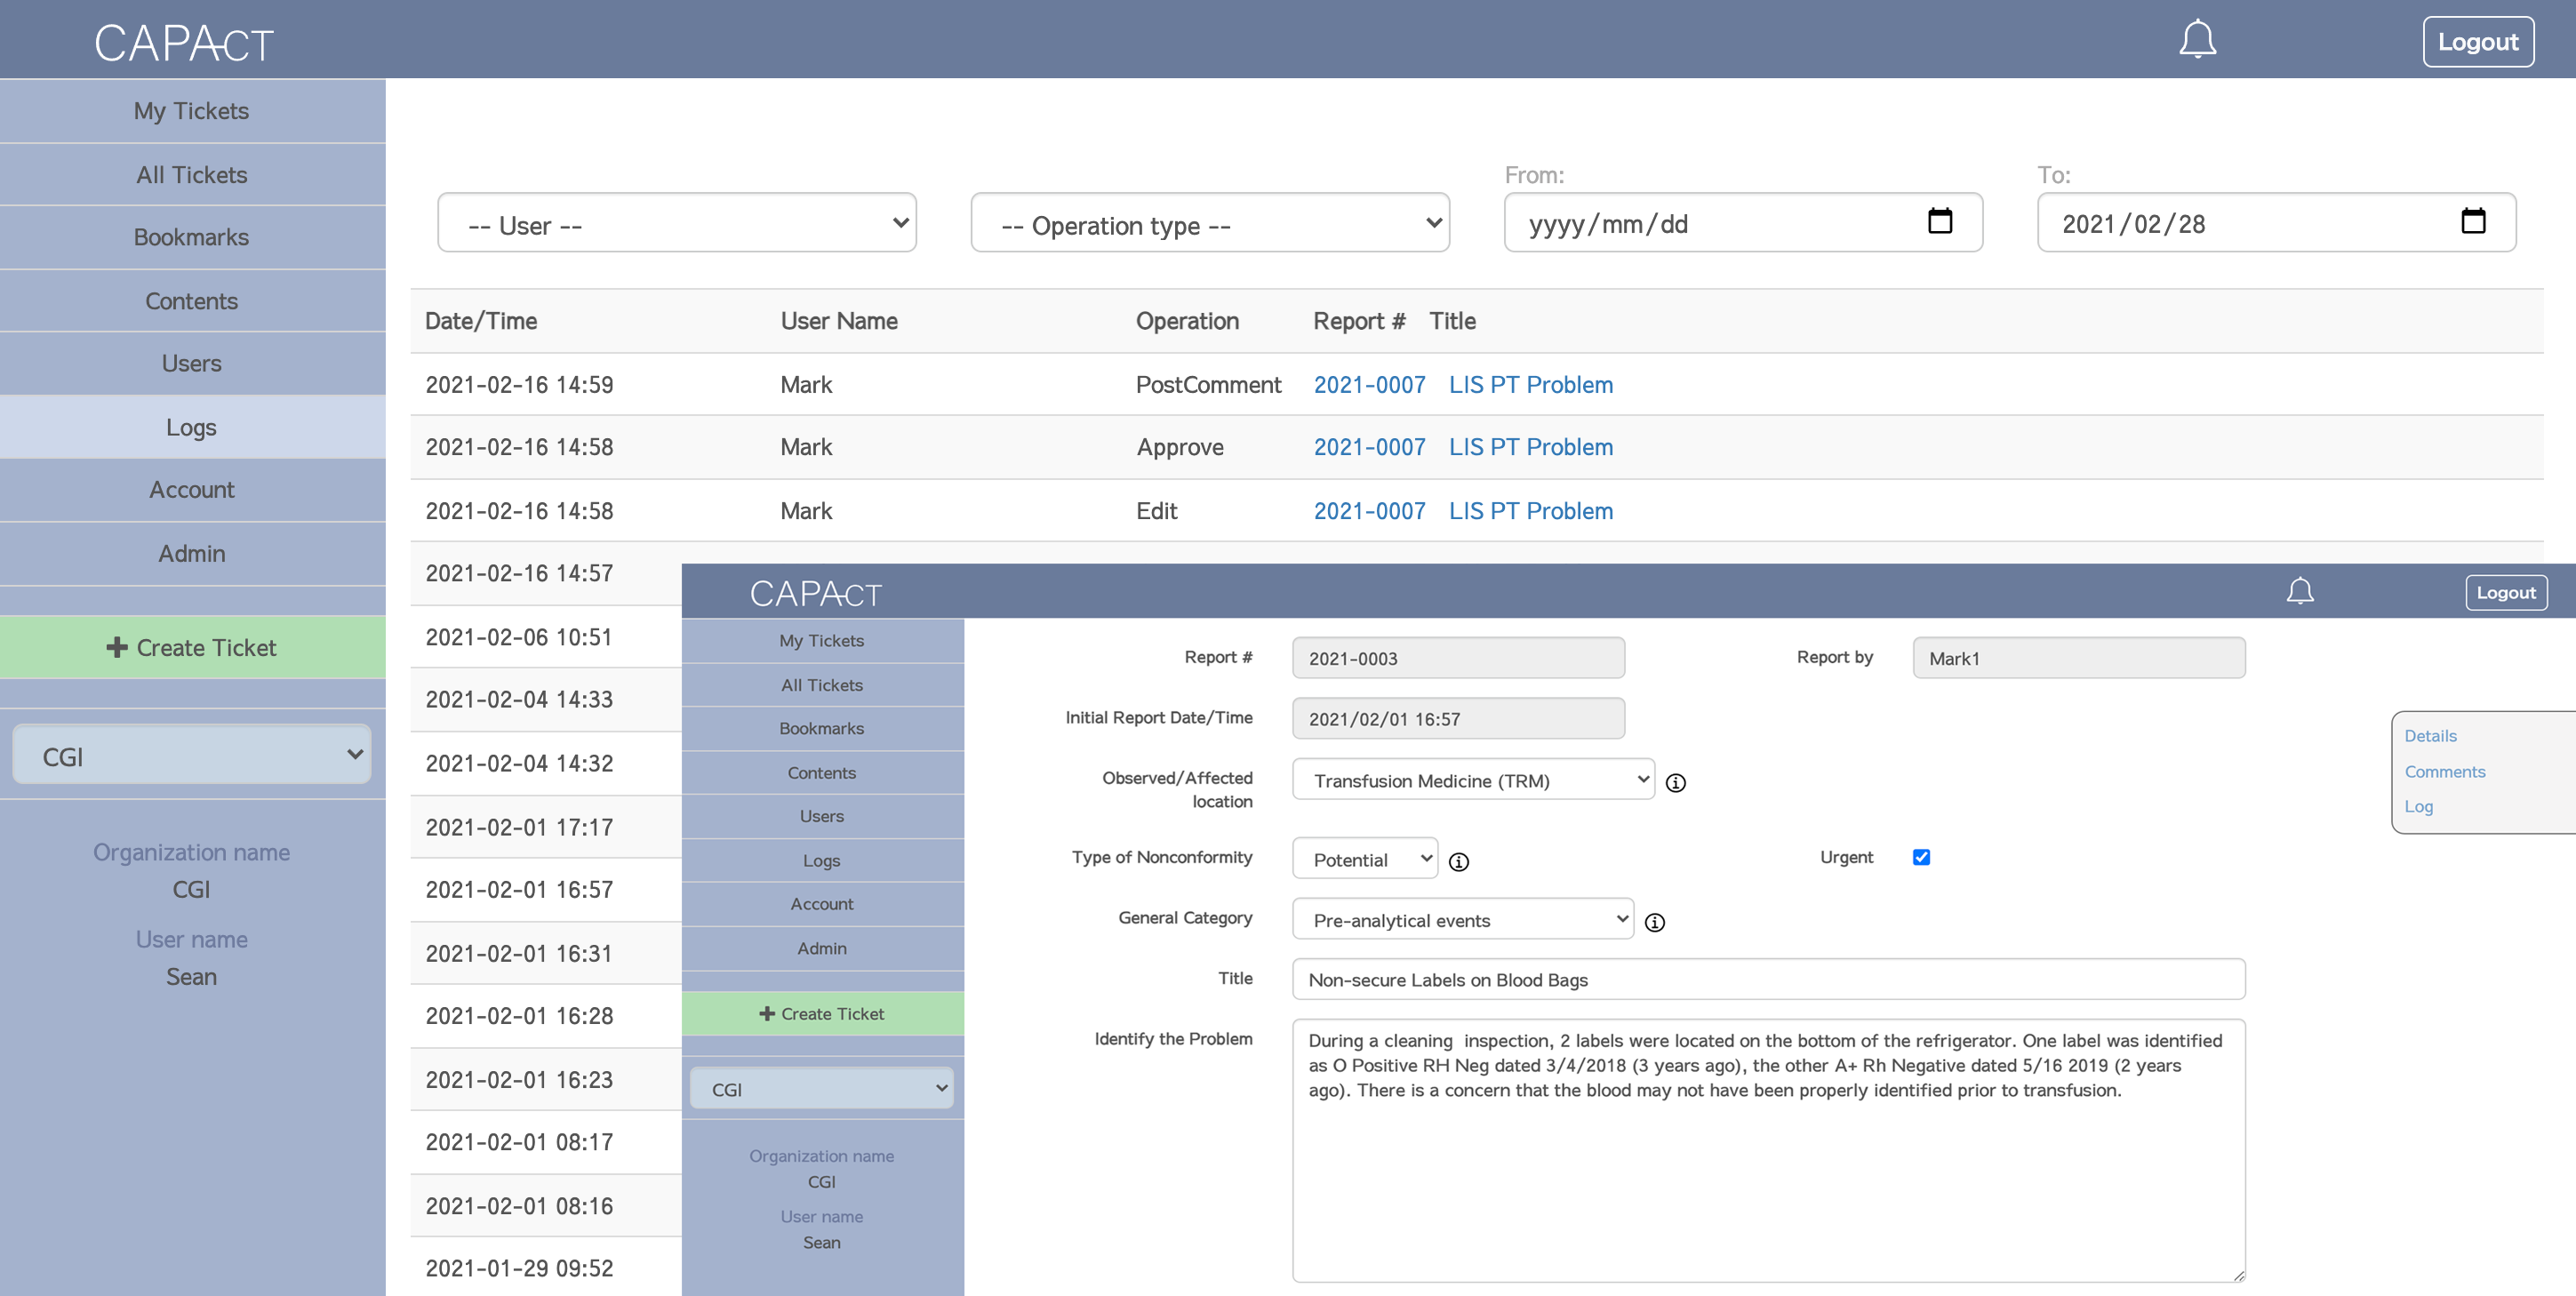Click info icon beside Type of Nonconformity
Screen dimensions: 2576x1296
click(1459, 862)
